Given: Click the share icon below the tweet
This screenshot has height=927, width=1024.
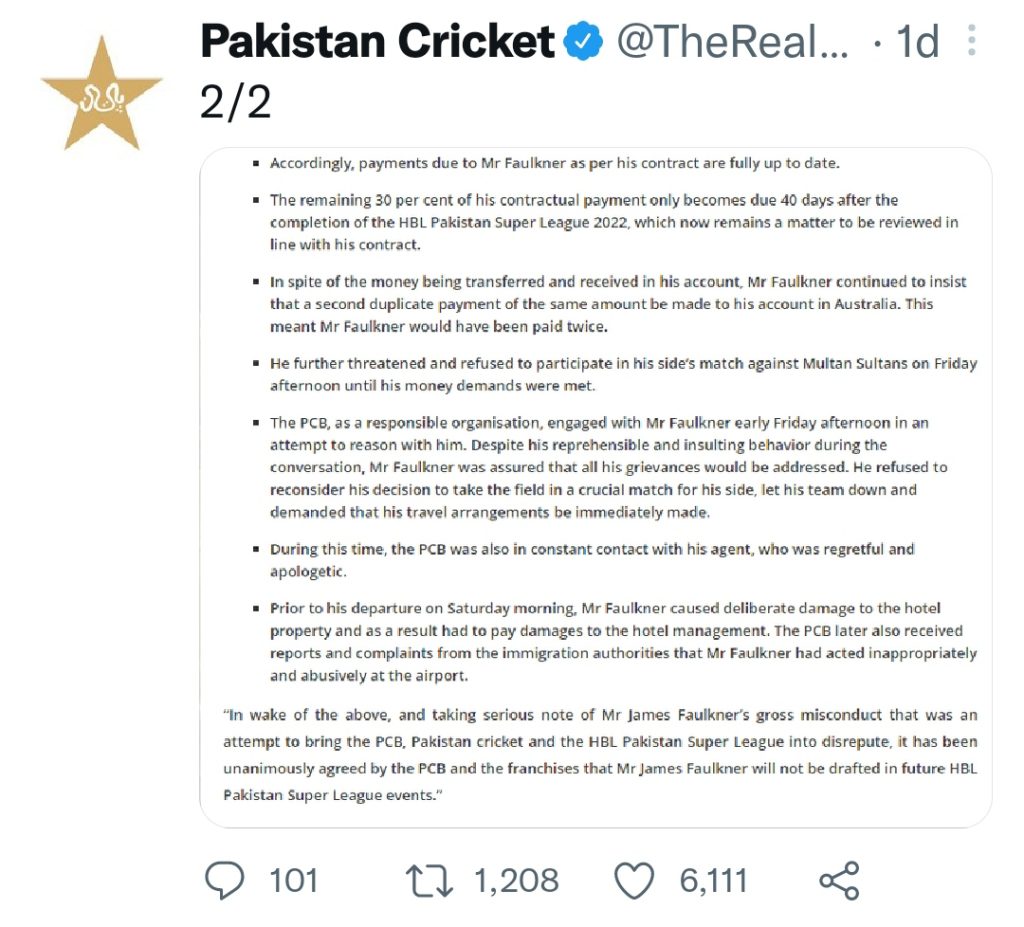Looking at the screenshot, I should [x=839, y=880].
